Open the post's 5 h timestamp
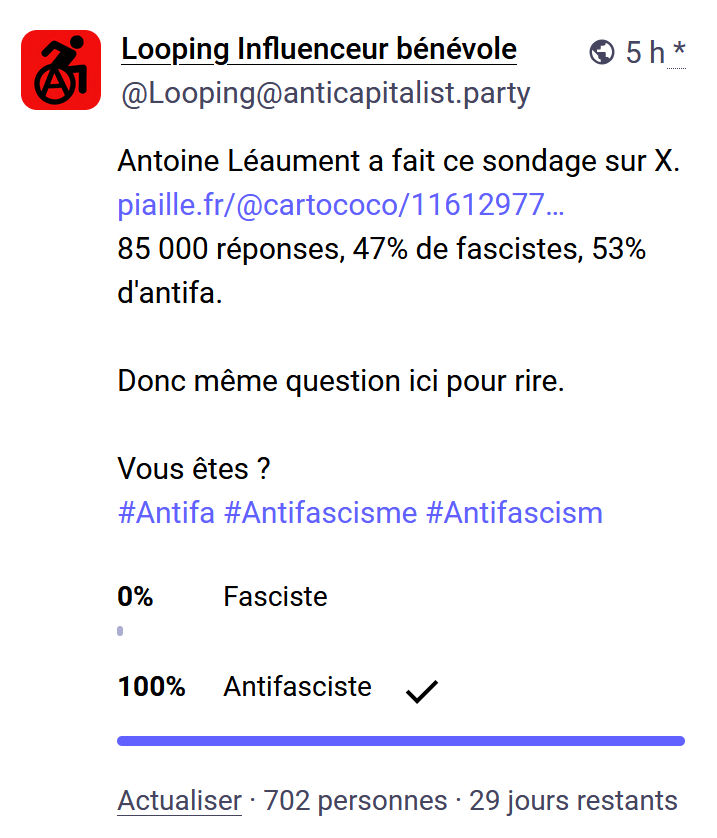This screenshot has width=717, height=838. coord(645,52)
